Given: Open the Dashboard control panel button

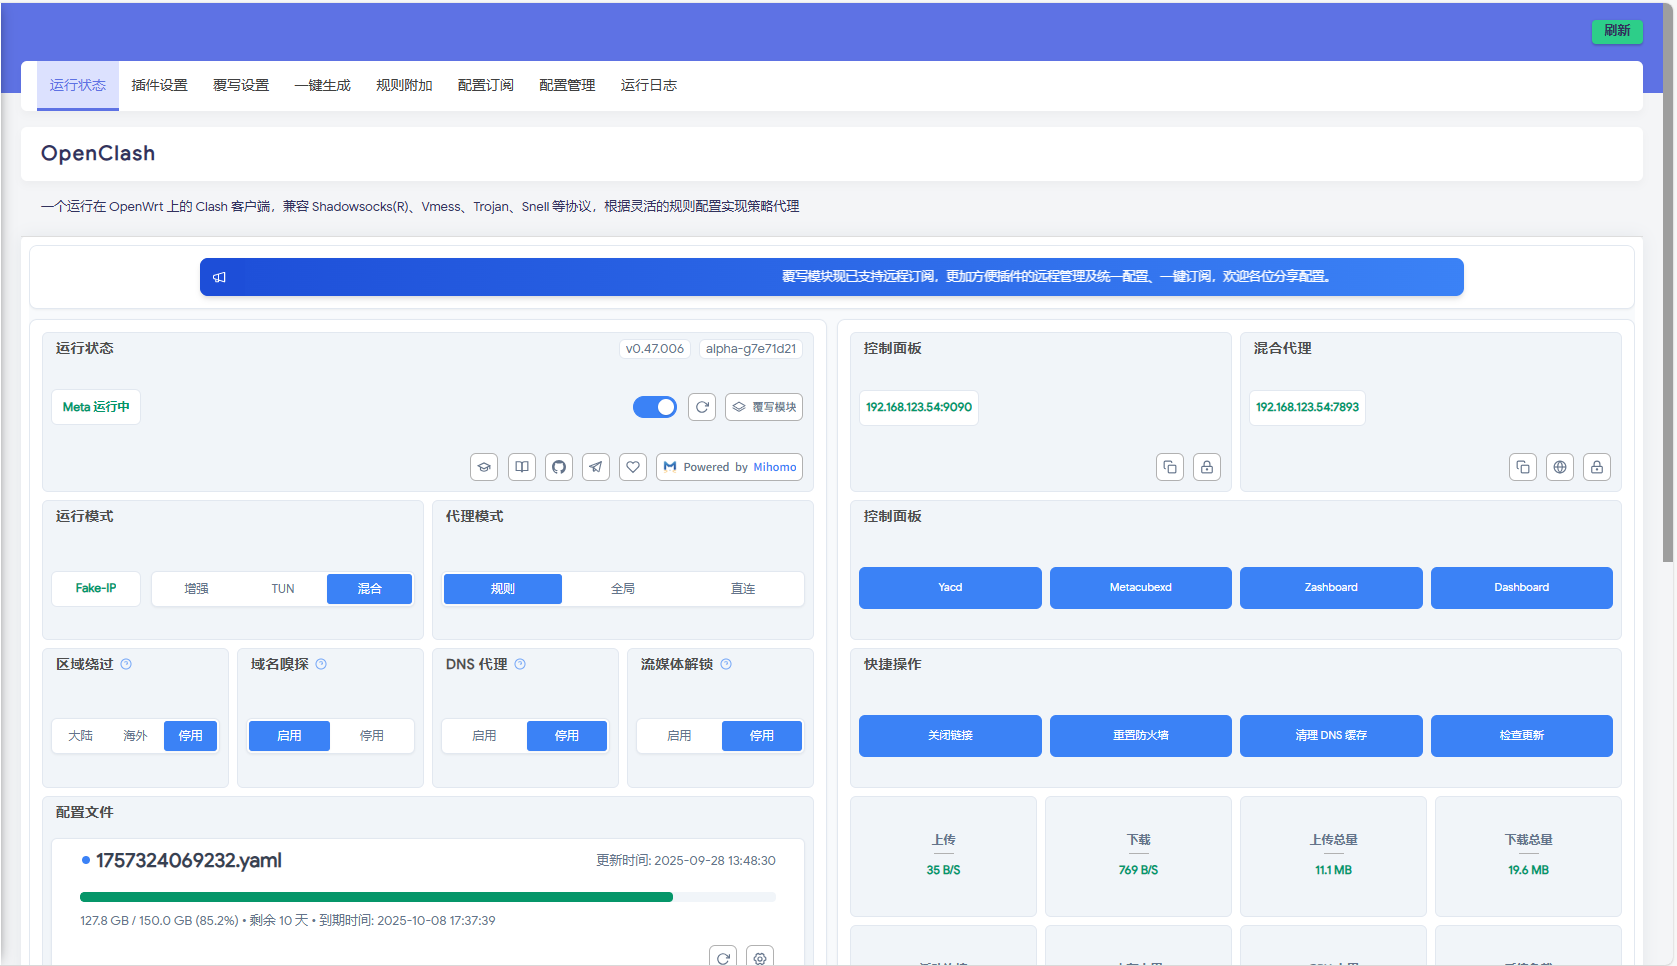Looking at the screenshot, I should 1522,588.
